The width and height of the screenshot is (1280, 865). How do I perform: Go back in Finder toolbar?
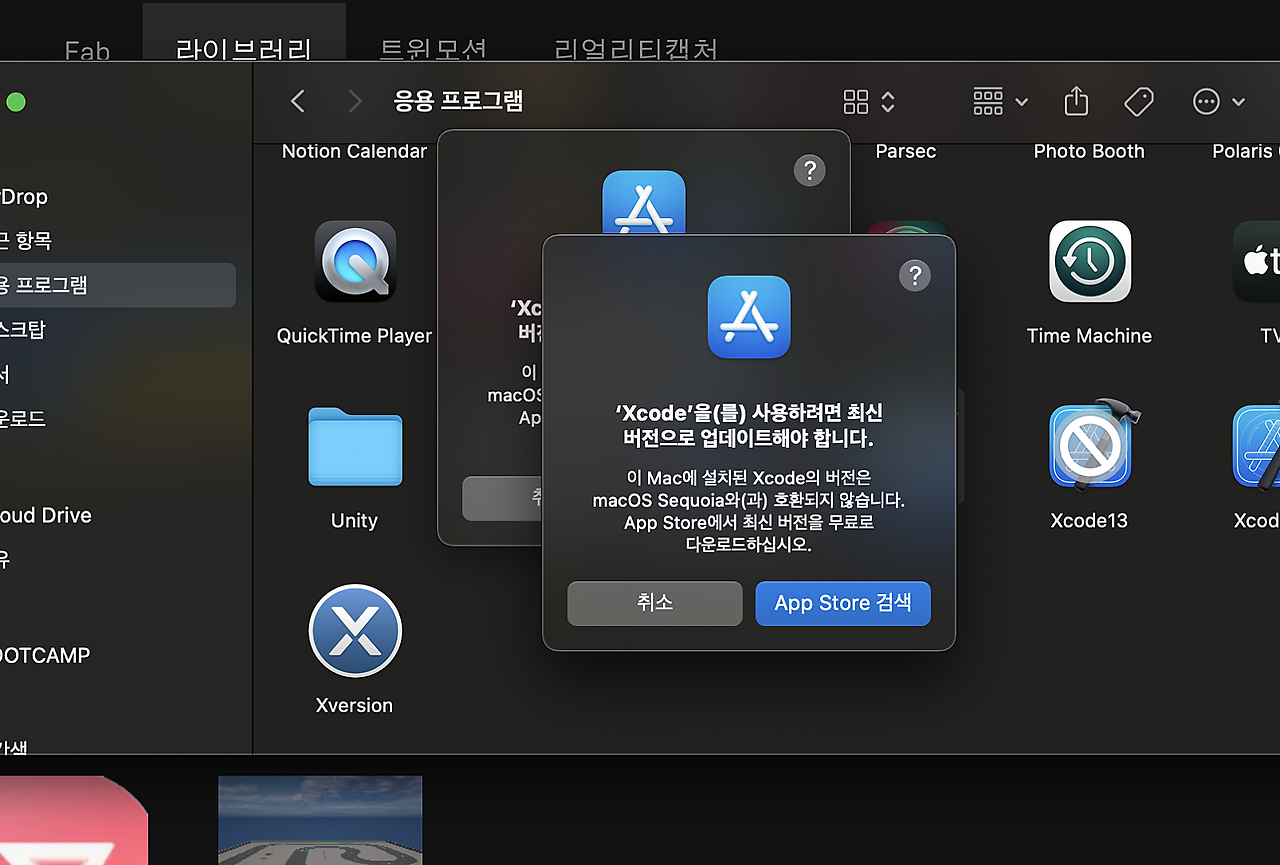click(x=297, y=101)
